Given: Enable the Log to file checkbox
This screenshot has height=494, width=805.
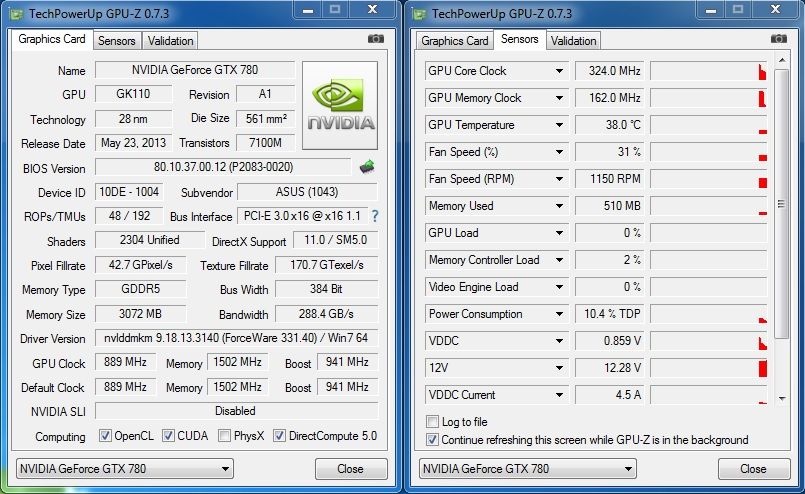Looking at the screenshot, I should click(433, 422).
